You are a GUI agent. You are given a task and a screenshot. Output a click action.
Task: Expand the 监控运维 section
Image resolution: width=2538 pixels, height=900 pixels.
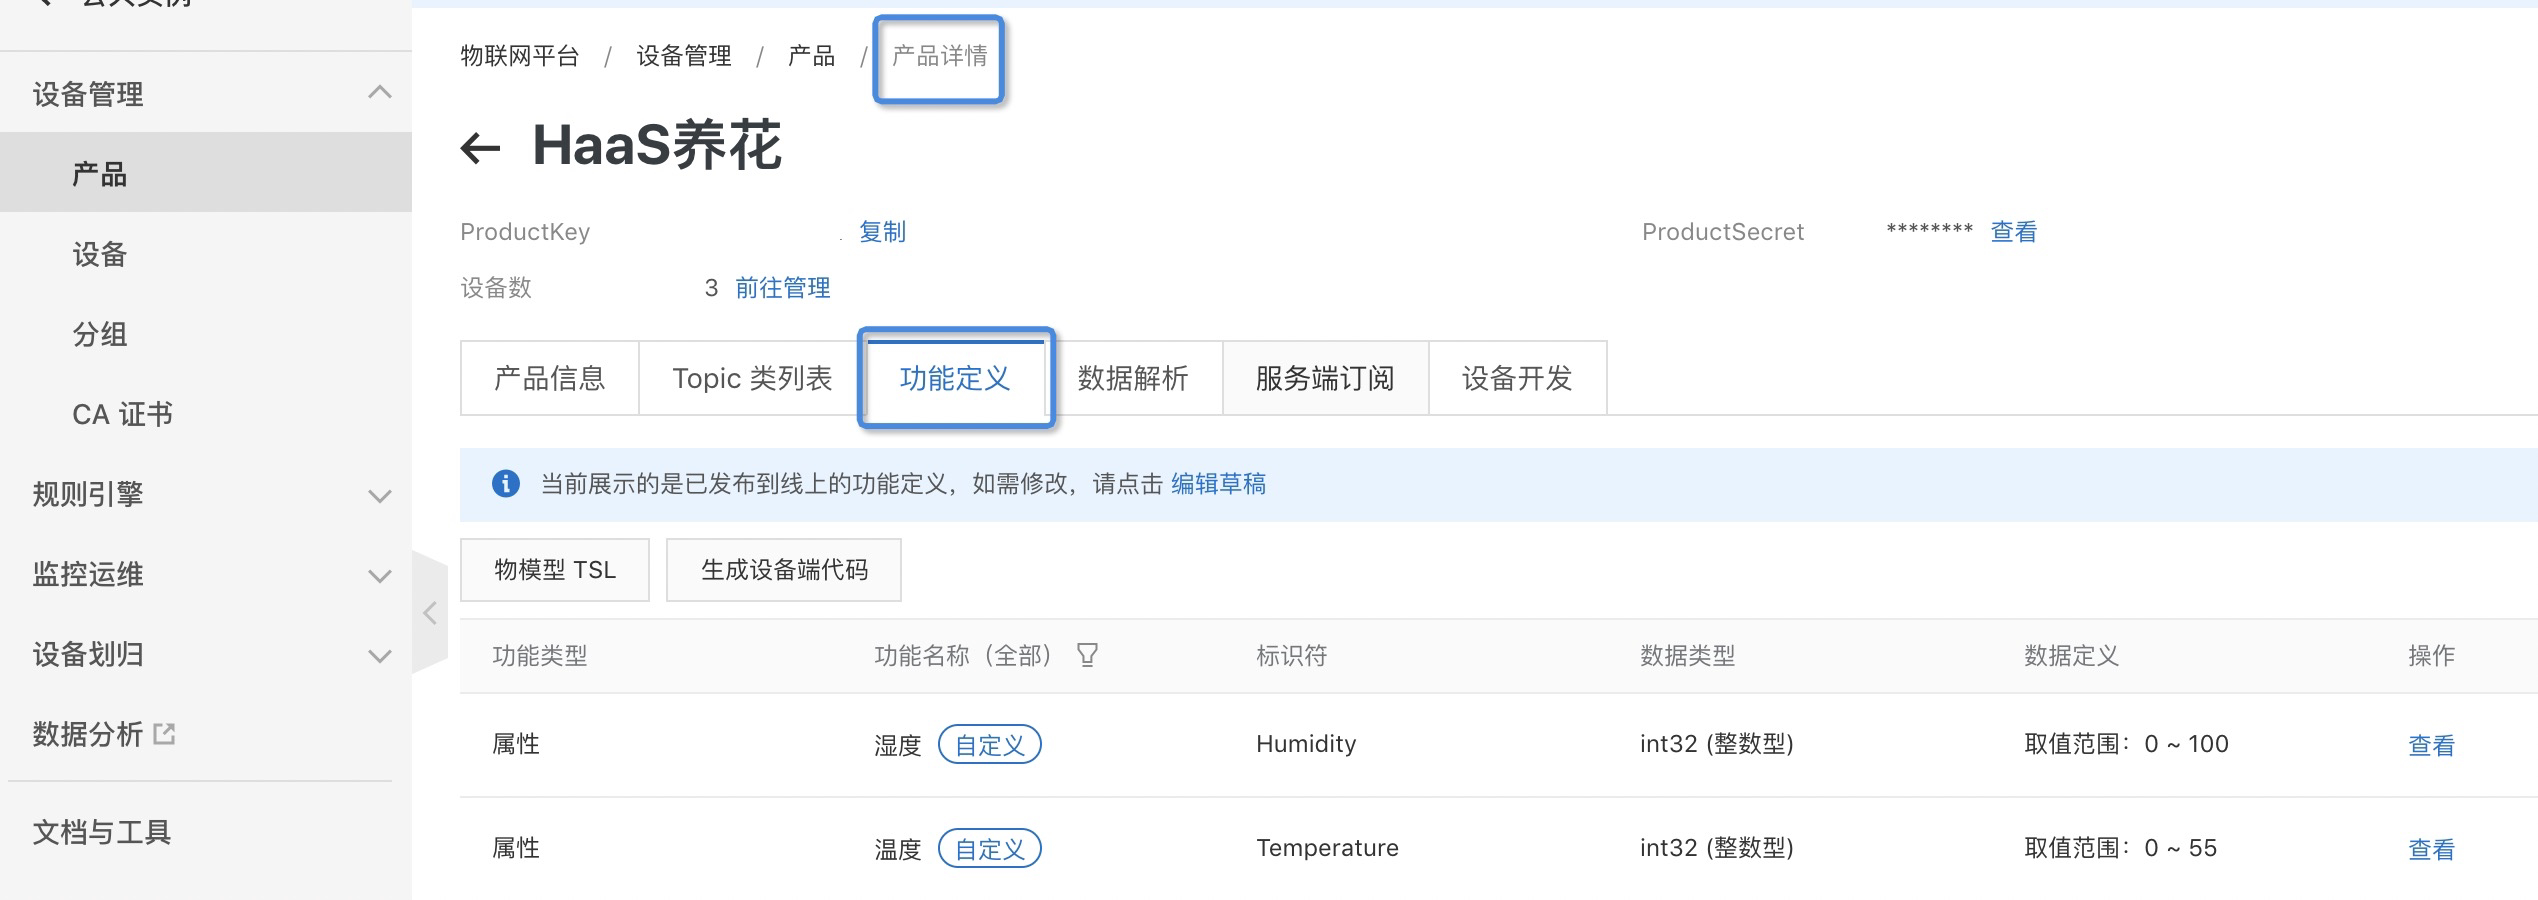point(379,575)
